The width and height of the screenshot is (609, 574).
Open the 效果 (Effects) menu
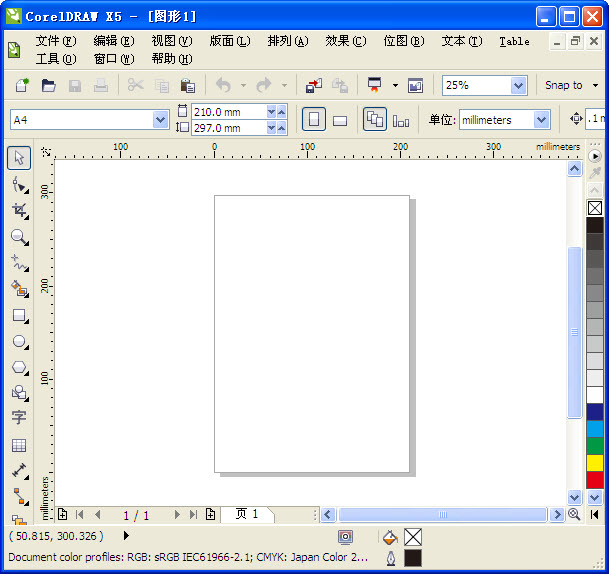(345, 41)
